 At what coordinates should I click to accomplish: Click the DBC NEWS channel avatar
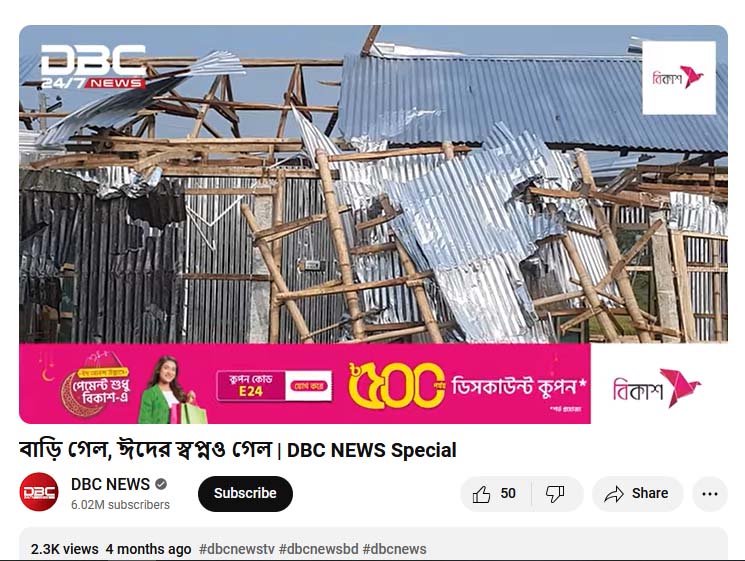[39, 492]
